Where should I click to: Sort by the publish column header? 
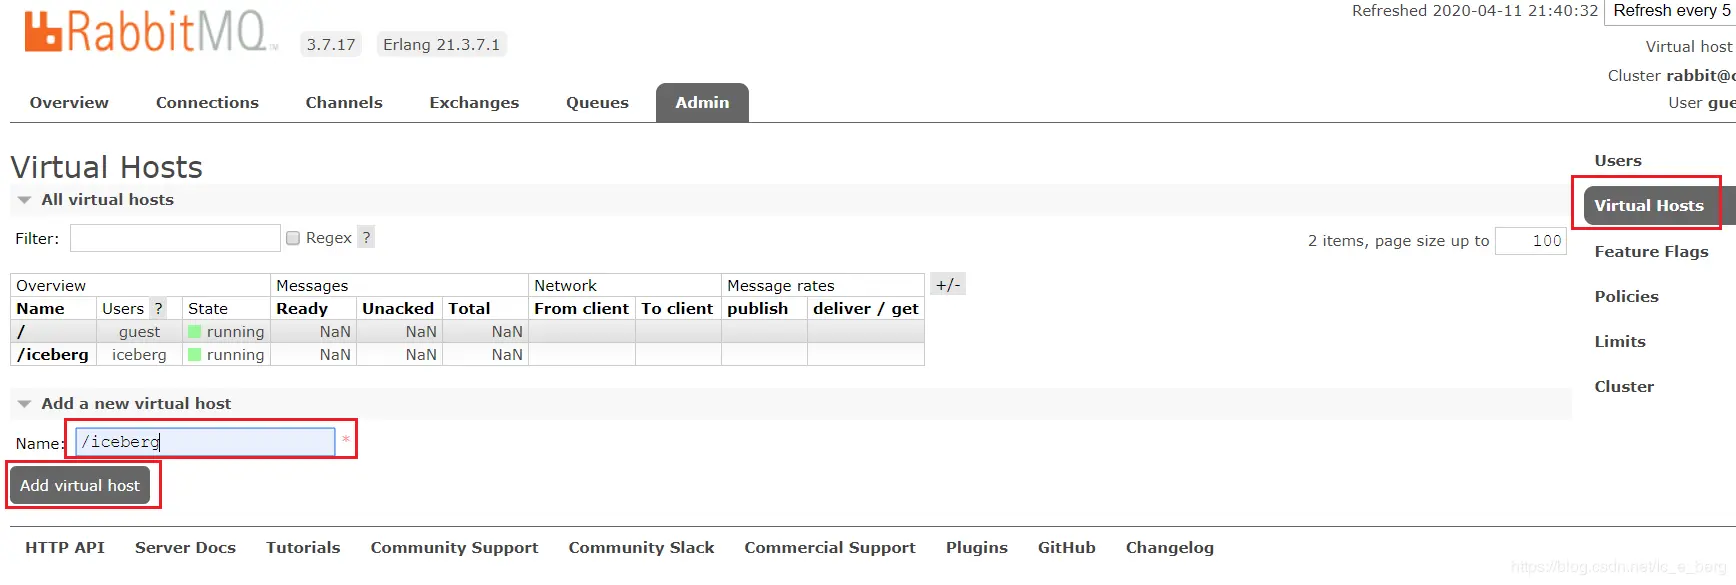click(x=757, y=309)
